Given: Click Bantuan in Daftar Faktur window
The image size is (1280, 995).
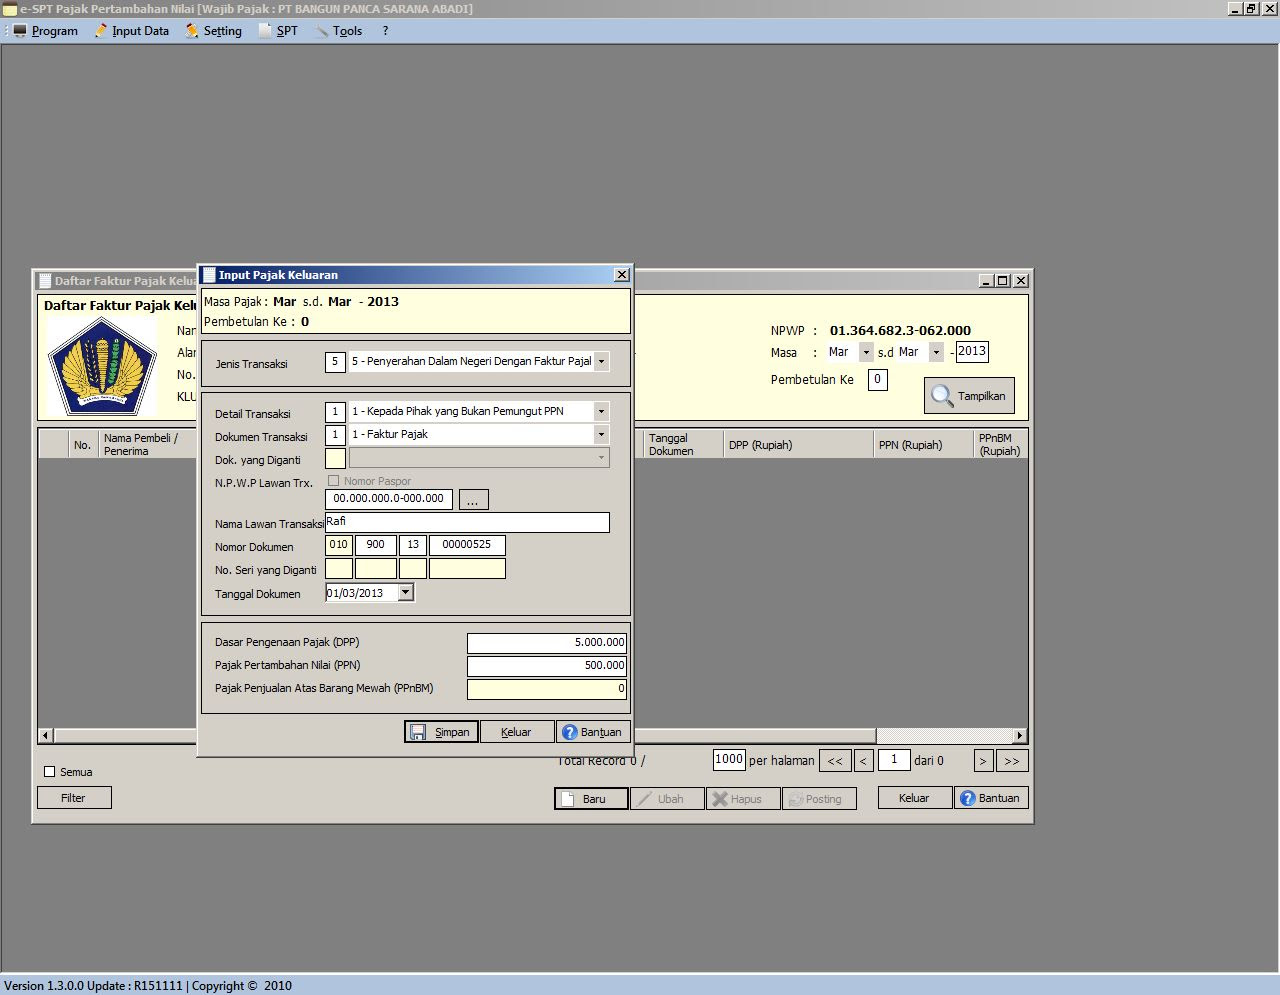Looking at the screenshot, I should click(x=991, y=798).
